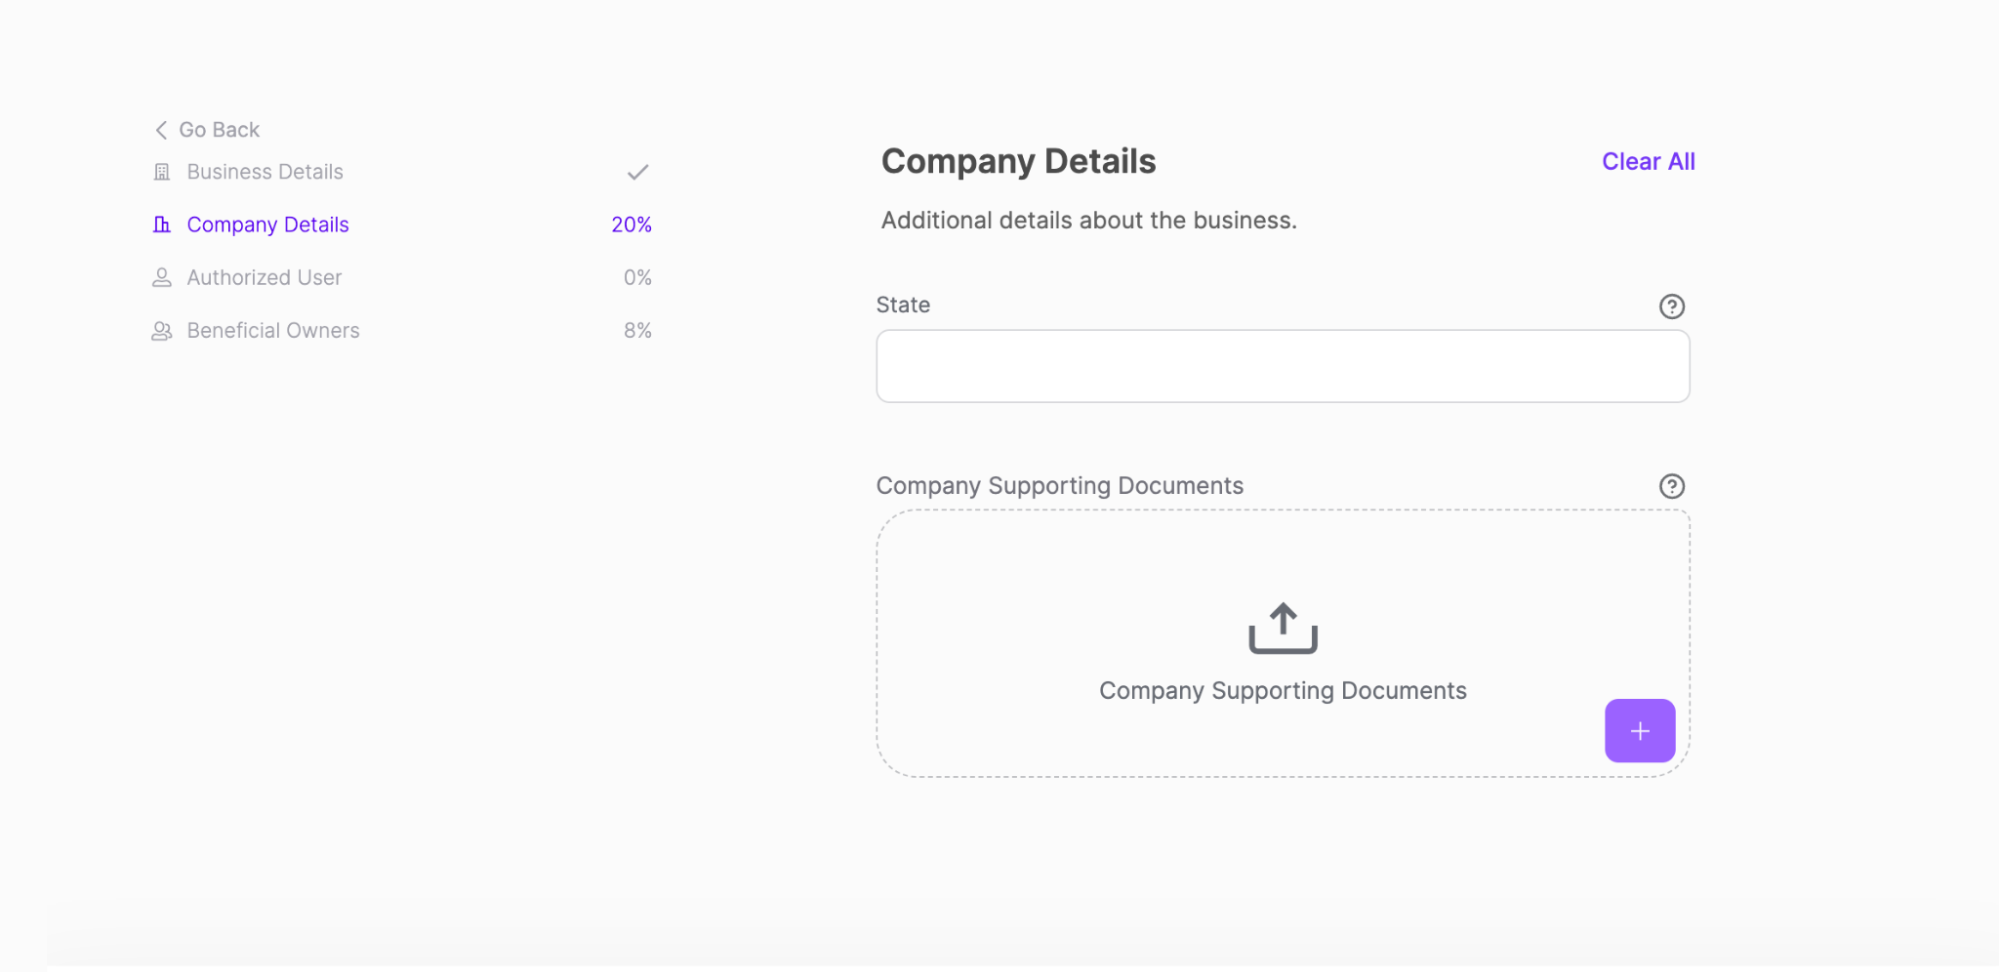Open help icon next to State field

[1671, 307]
